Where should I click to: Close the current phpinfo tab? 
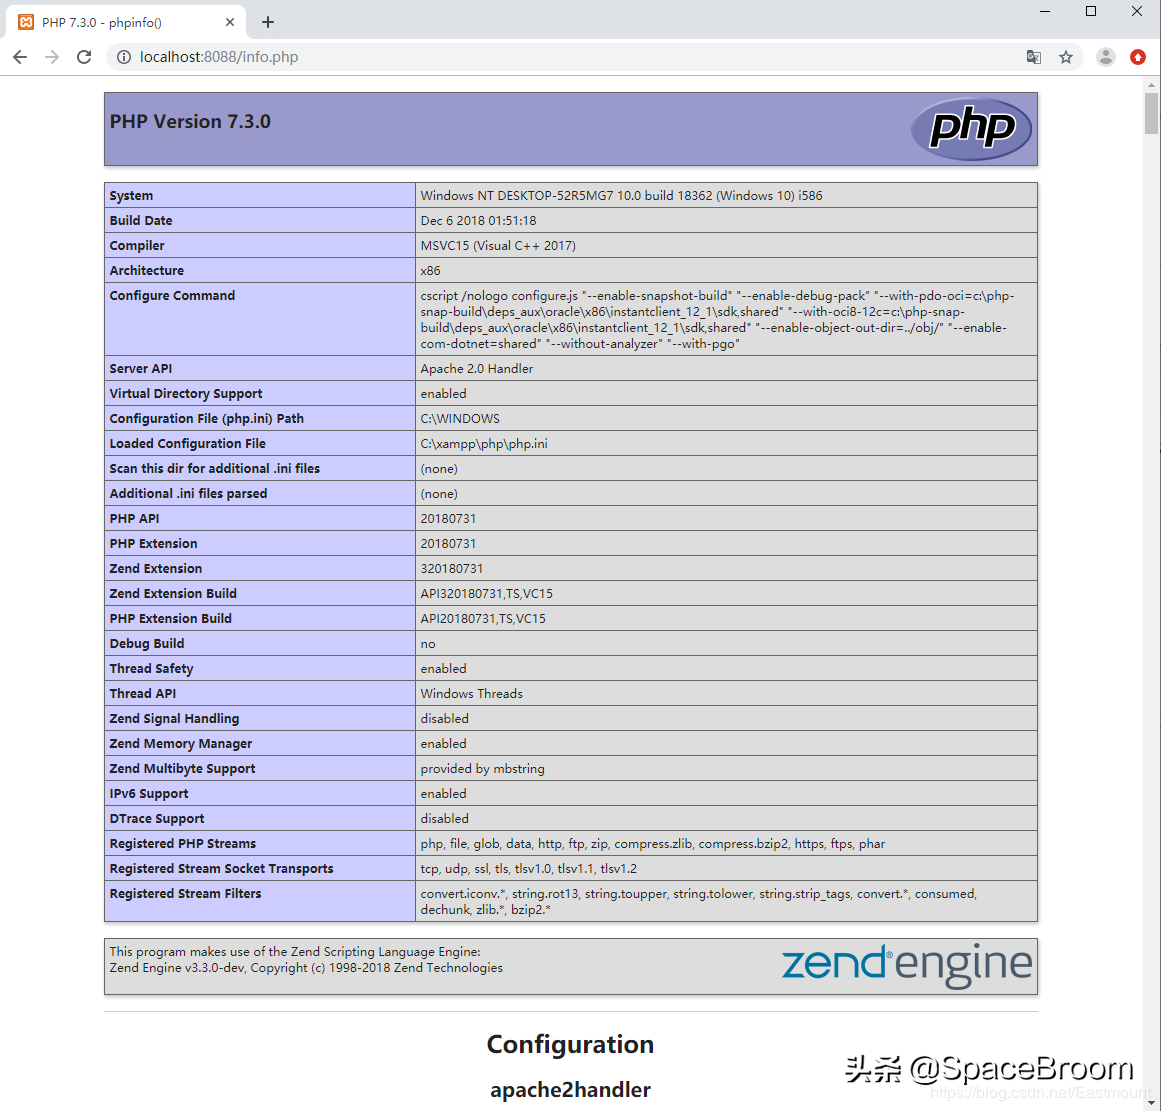pyautogui.click(x=230, y=21)
